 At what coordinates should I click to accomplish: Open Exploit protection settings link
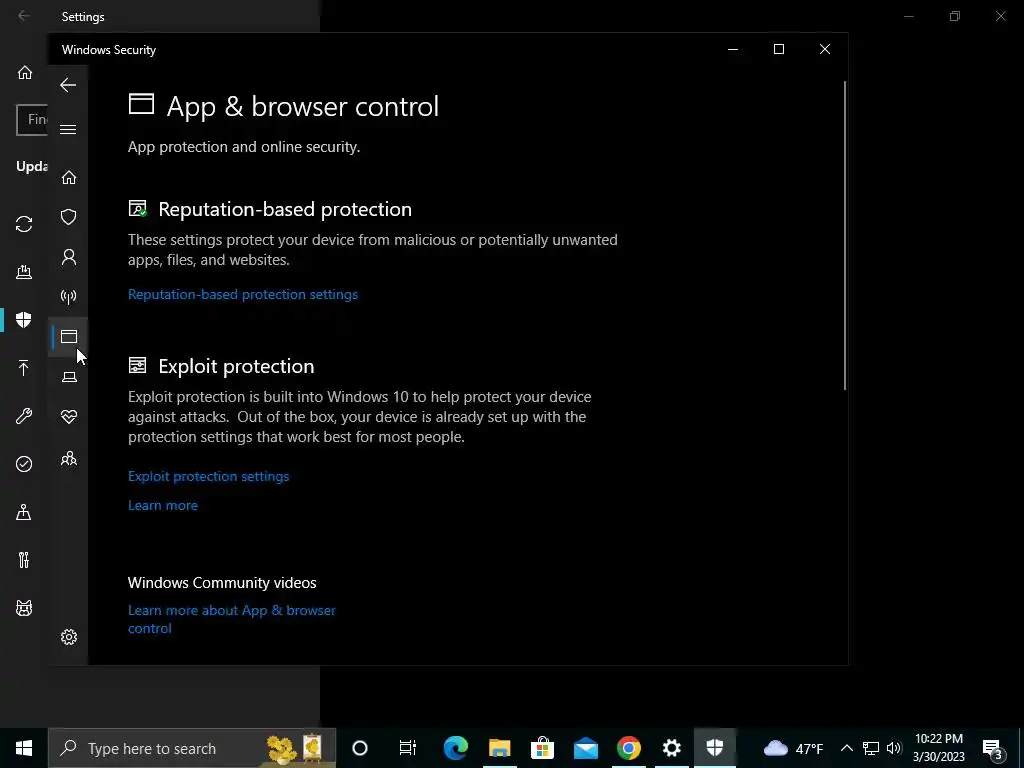(208, 476)
